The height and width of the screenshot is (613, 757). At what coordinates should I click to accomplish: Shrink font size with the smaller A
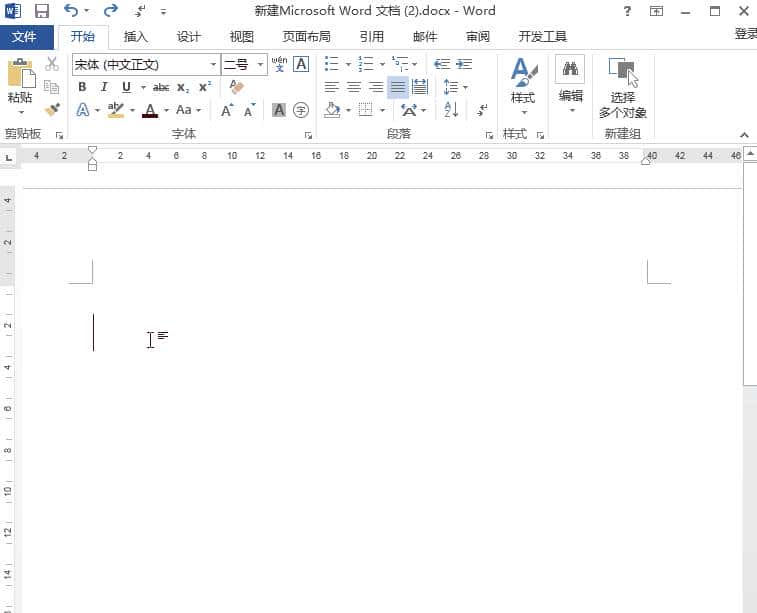(x=250, y=111)
